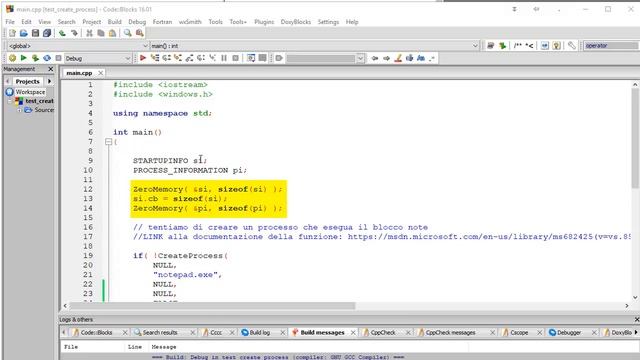Click the Open file icon
Viewport: 640px width, 360px height.
tap(24, 33)
